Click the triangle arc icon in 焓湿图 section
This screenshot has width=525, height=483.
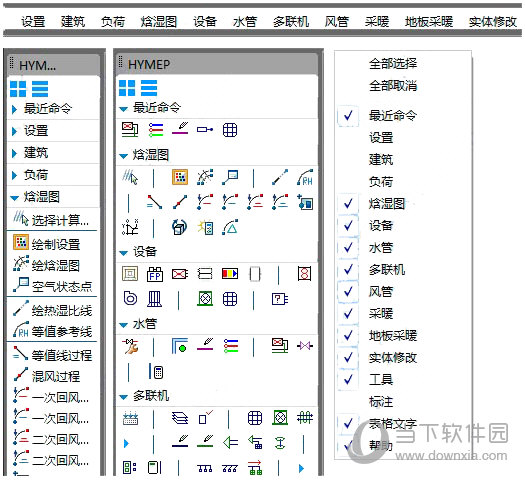coord(230,227)
